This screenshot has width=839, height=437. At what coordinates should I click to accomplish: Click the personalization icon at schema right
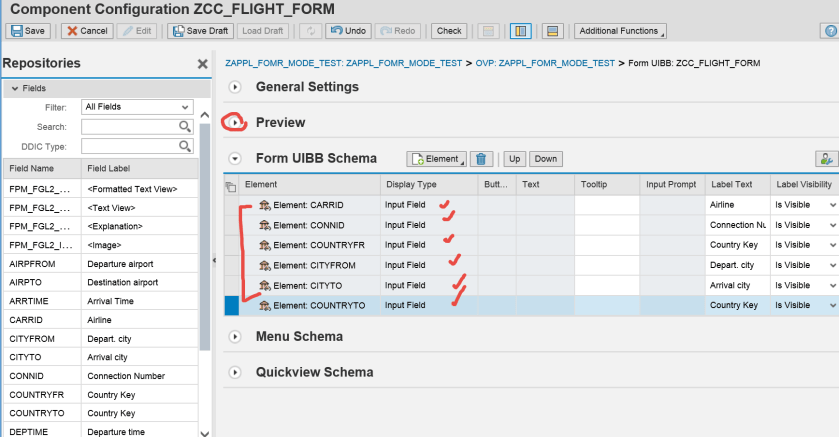pos(827,159)
